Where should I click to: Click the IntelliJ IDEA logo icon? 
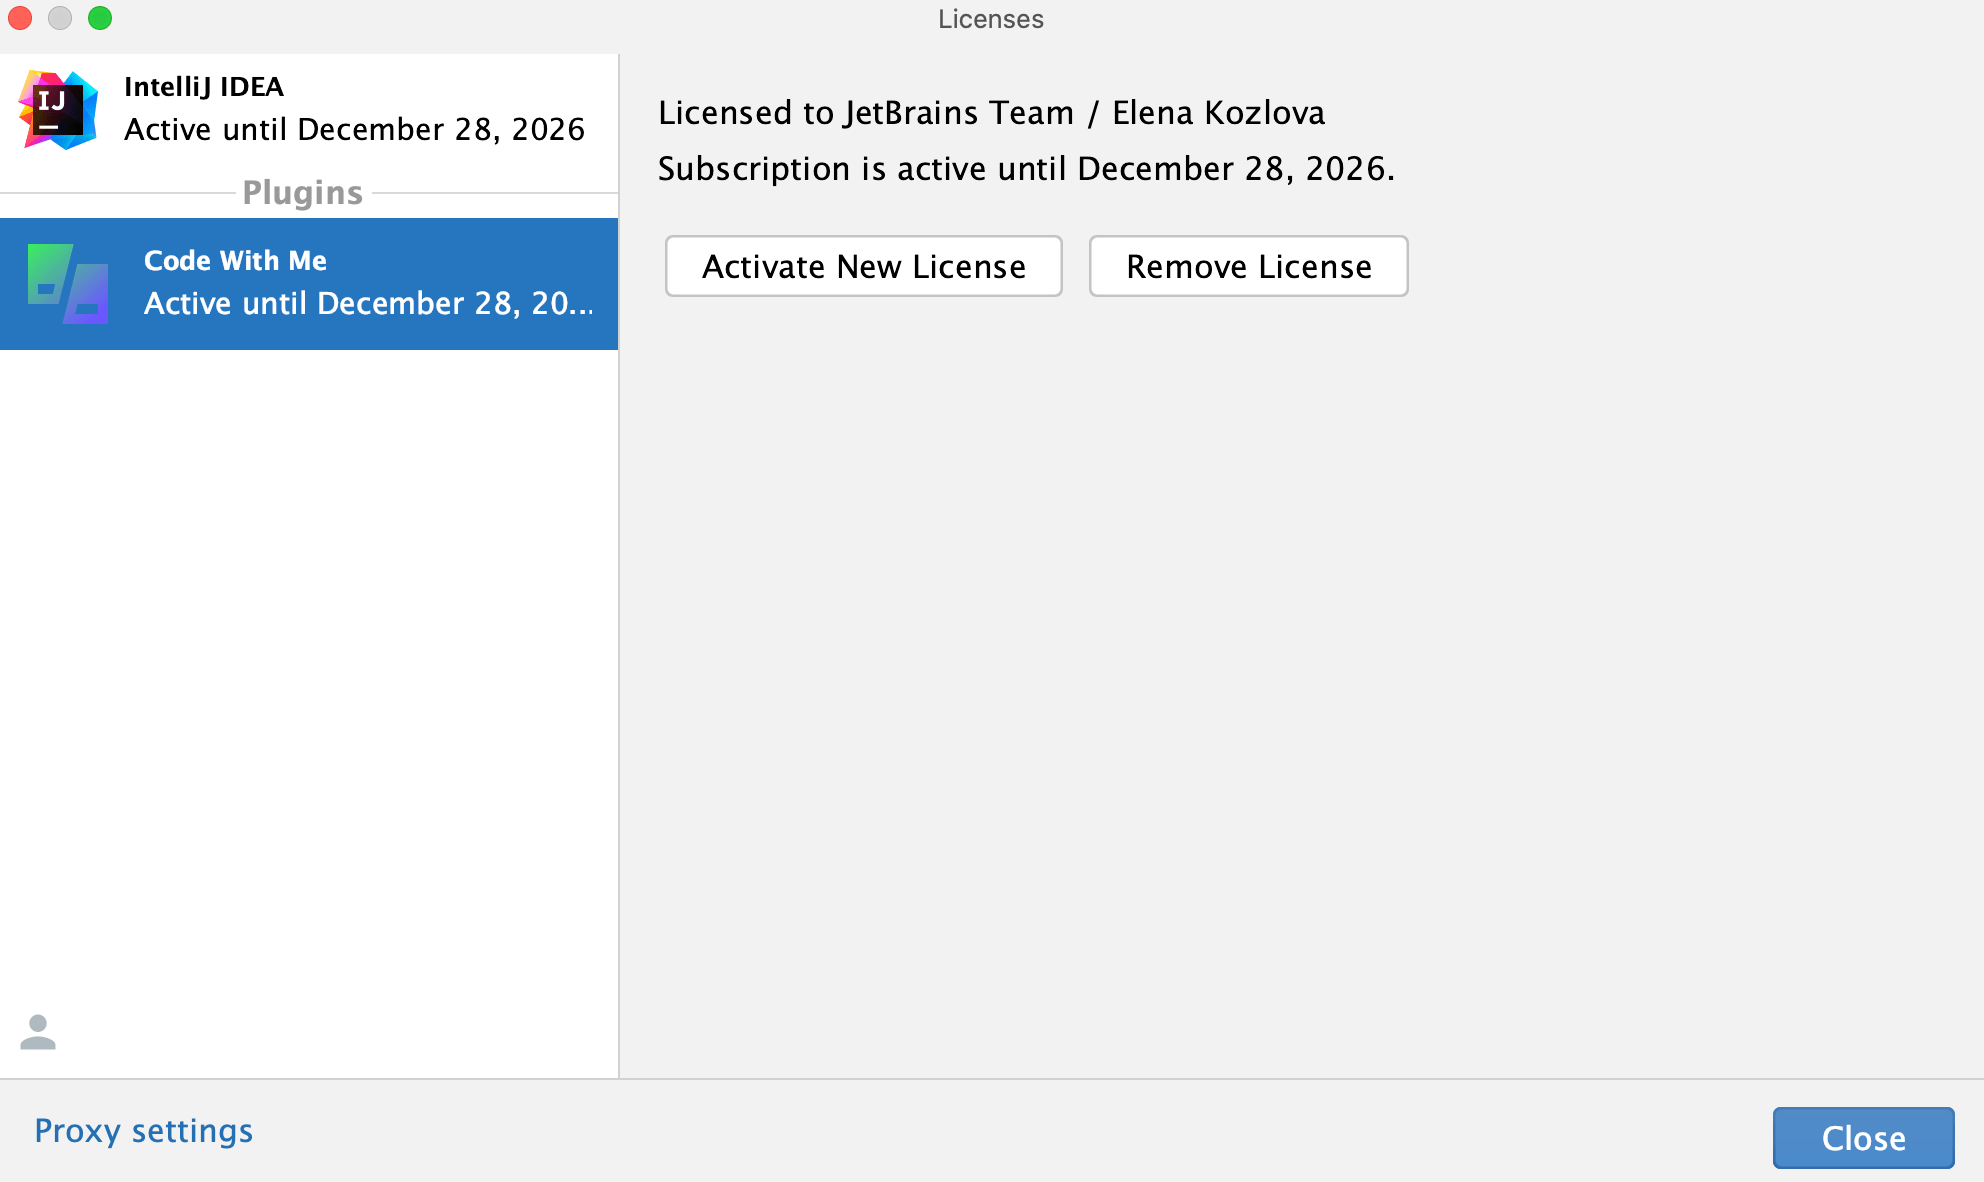click(x=58, y=110)
